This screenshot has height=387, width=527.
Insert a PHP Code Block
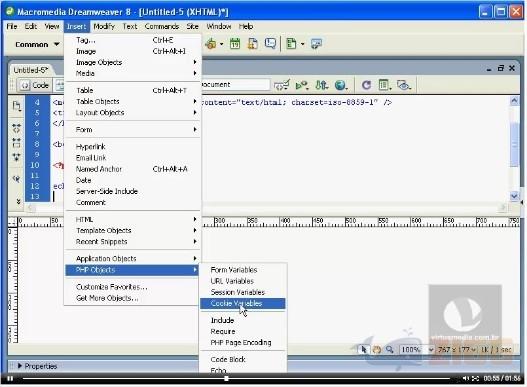243,359
